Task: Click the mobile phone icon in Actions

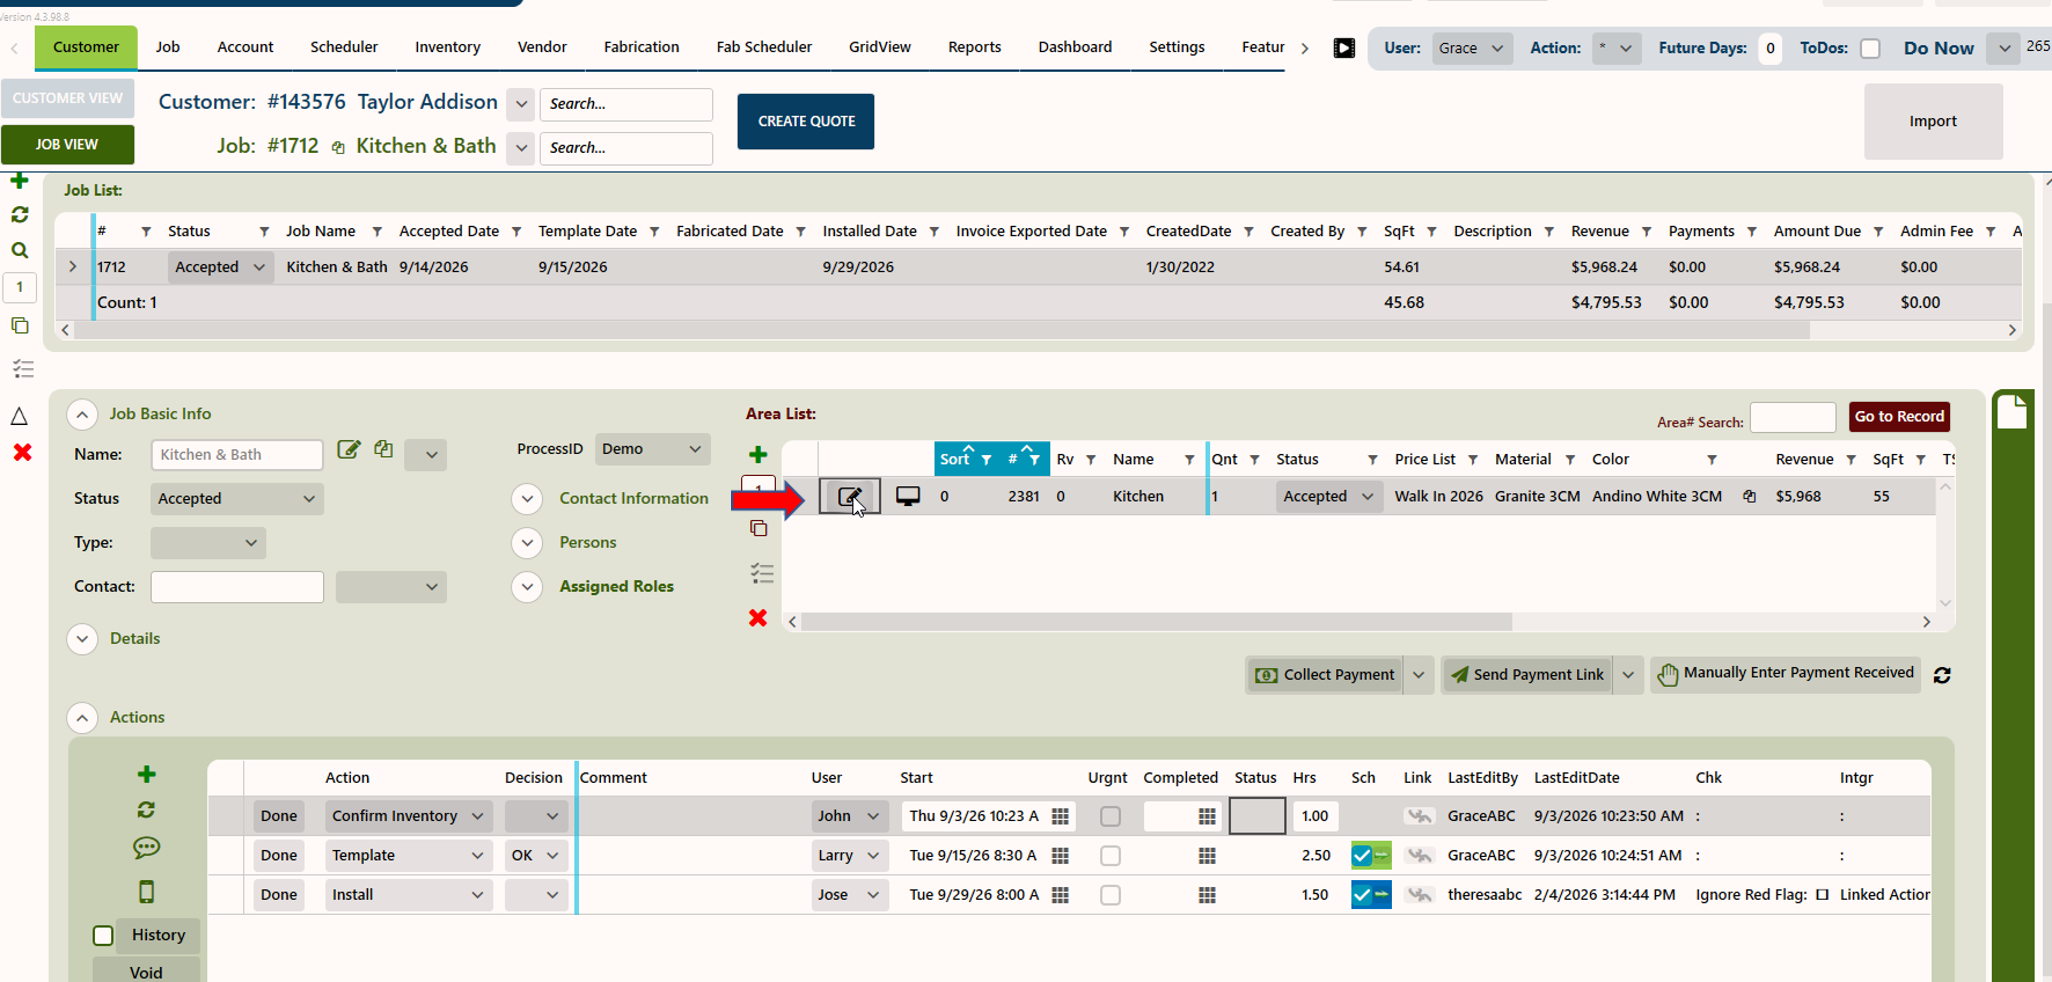Action: (x=146, y=891)
